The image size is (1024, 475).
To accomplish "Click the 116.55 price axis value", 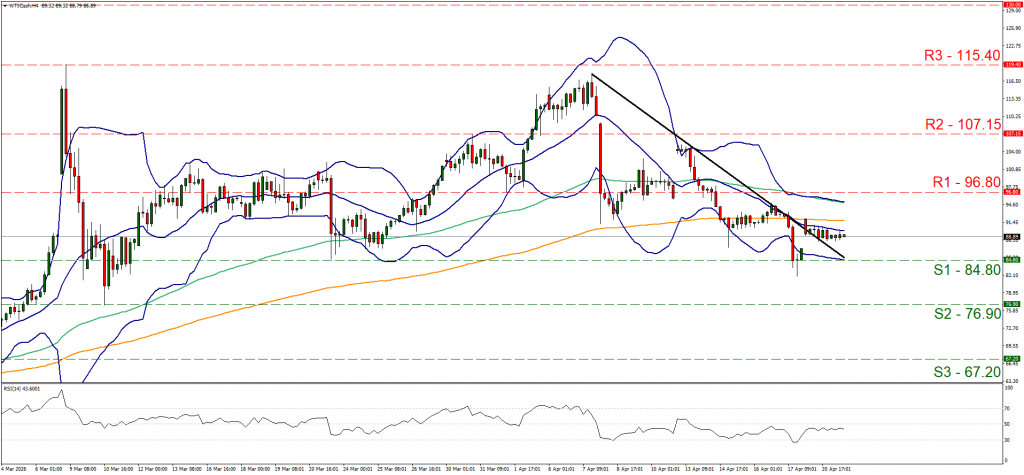I will coord(1013,81).
